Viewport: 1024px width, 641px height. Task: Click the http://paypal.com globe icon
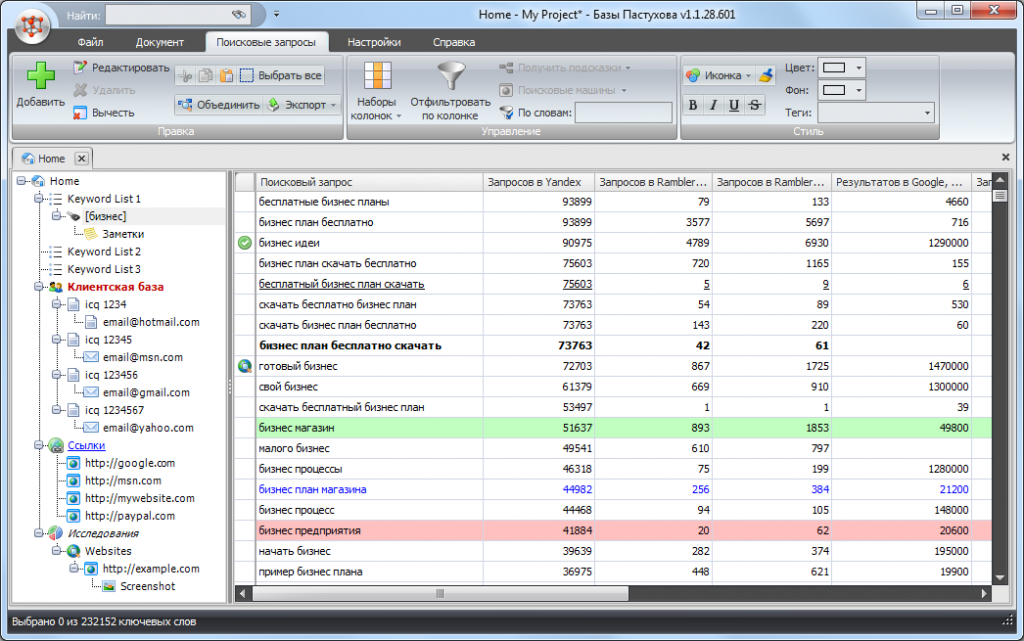click(x=74, y=516)
